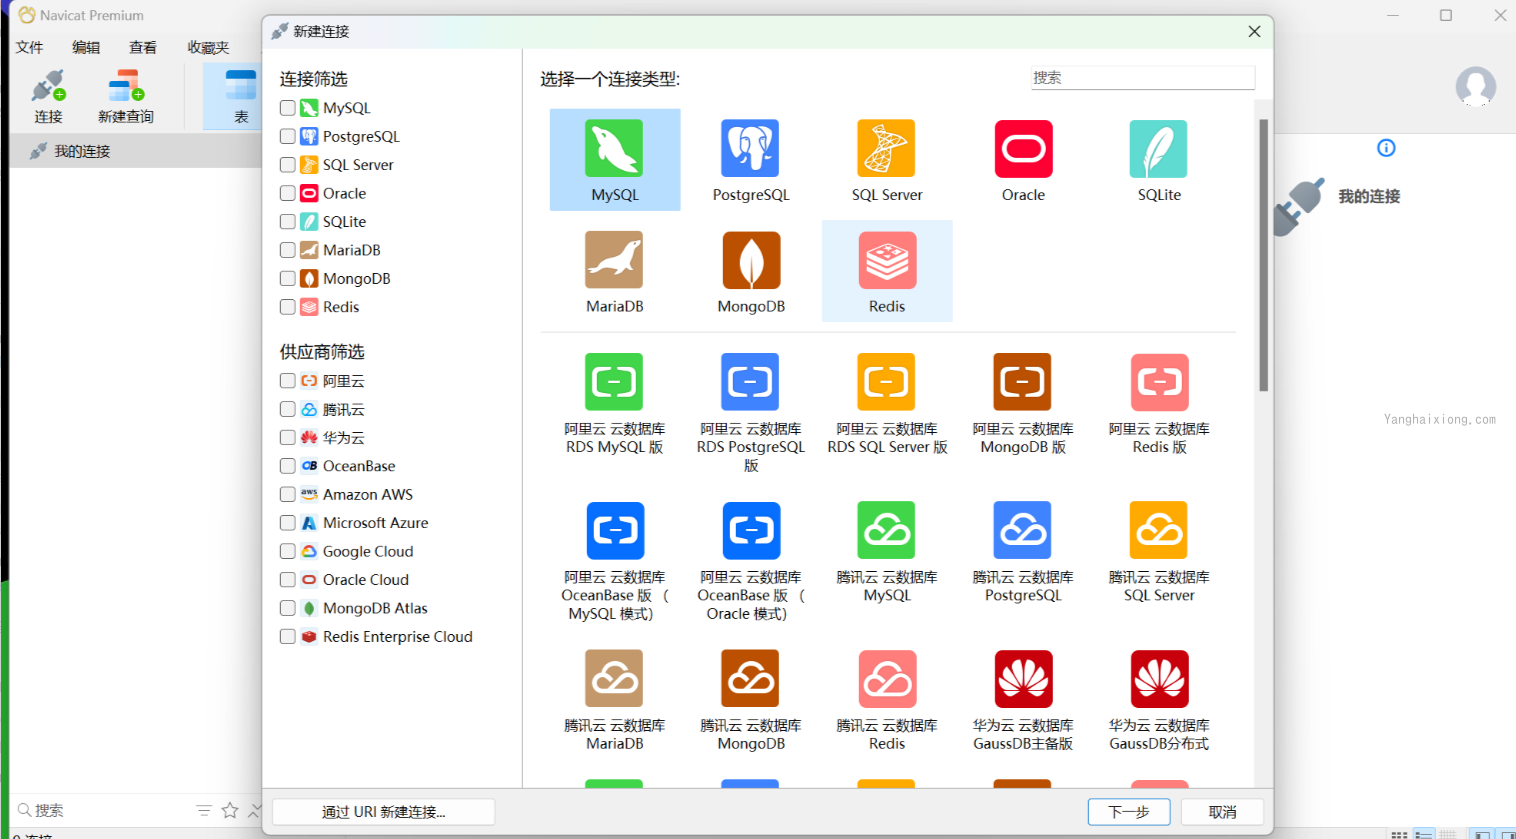Select the Redis connection icon

tap(886, 260)
